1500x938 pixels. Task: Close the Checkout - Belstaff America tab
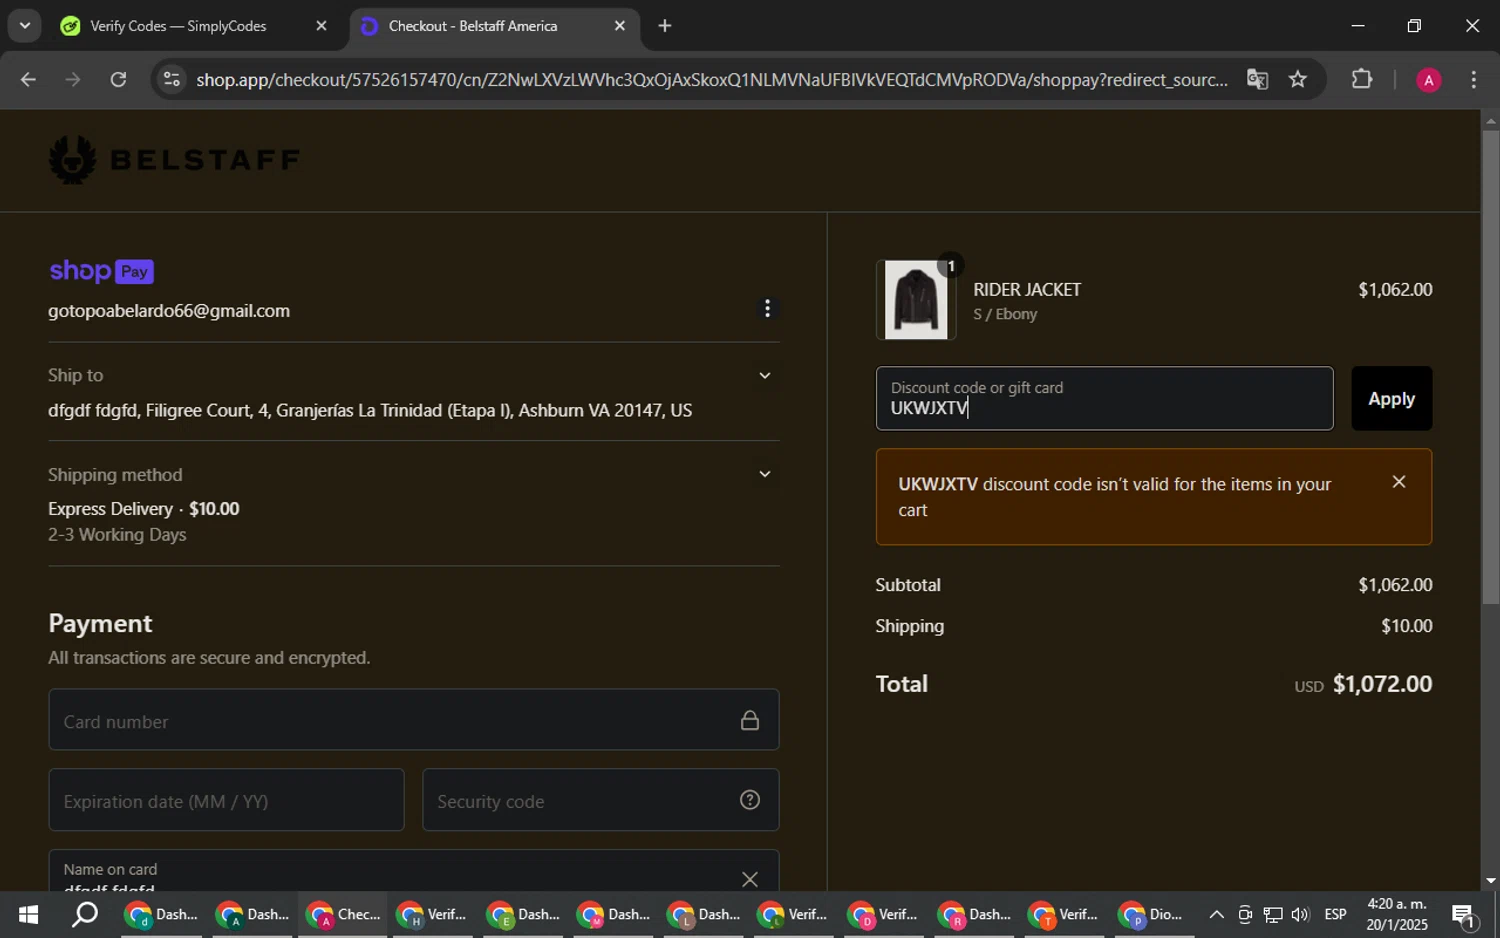pyautogui.click(x=620, y=26)
